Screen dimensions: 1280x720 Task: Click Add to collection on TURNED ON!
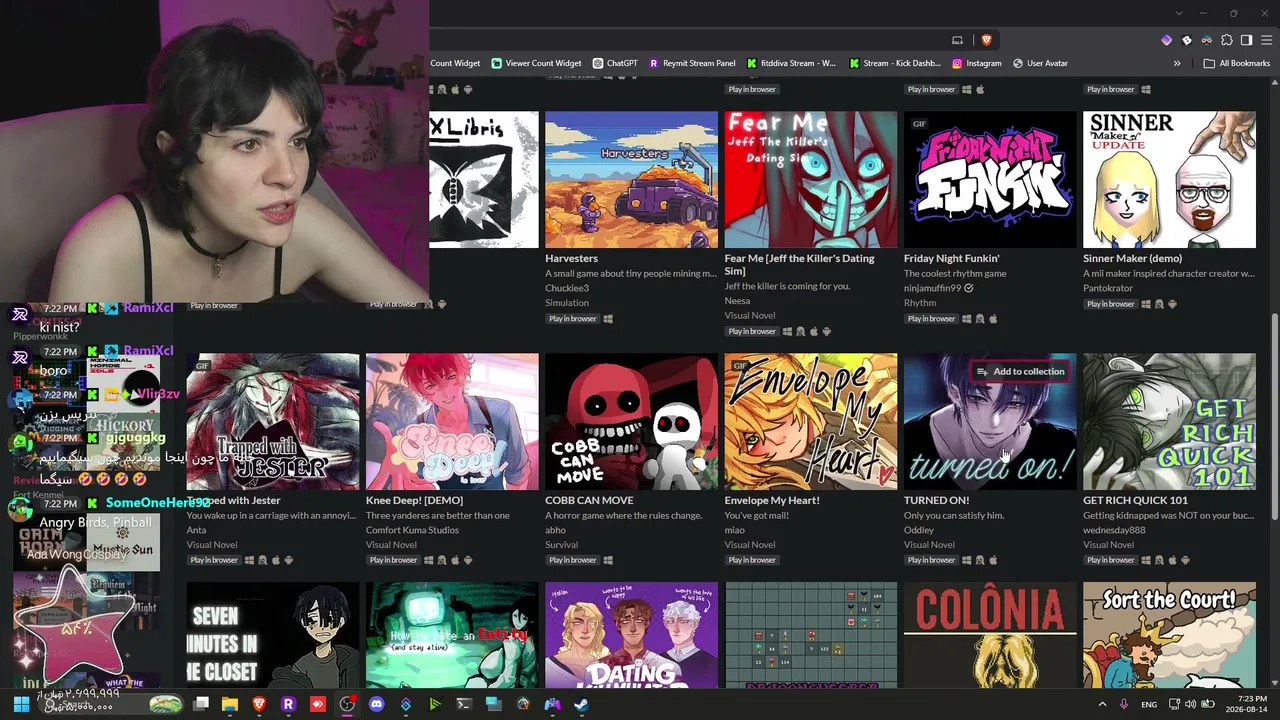pos(1020,371)
